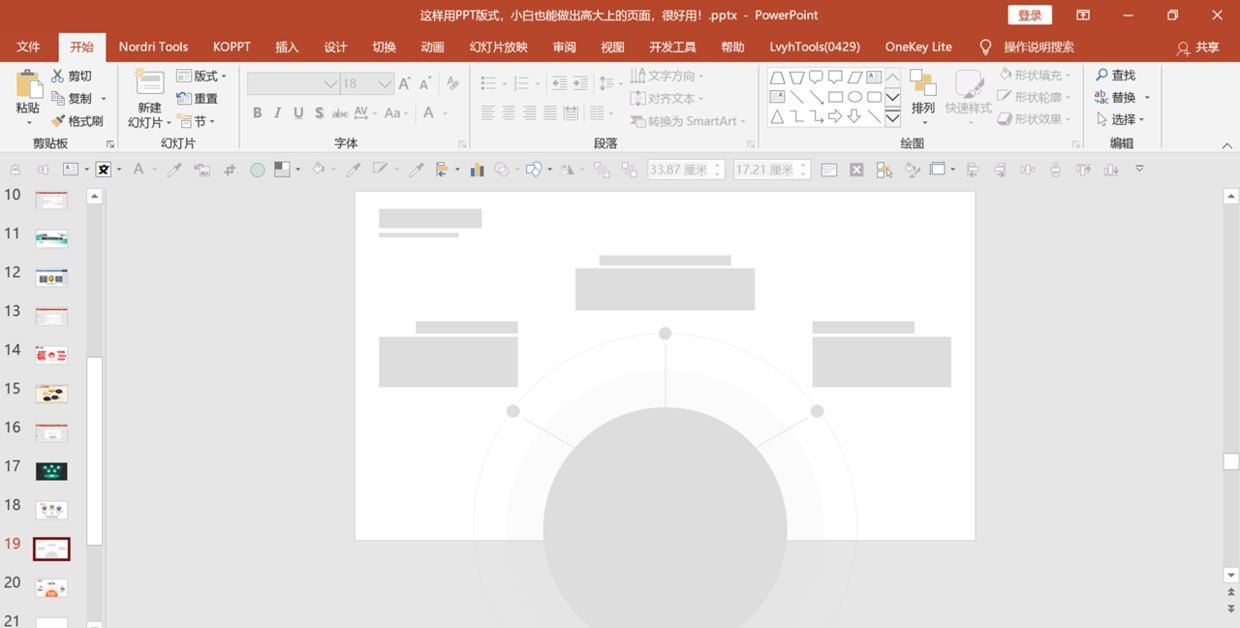Click the align left icon in quick toolbar
1240x628 pixels.
click(972, 170)
